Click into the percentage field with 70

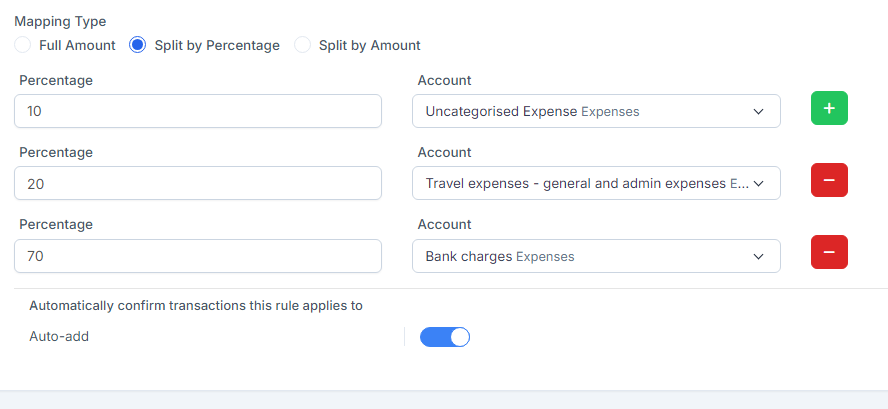198,256
